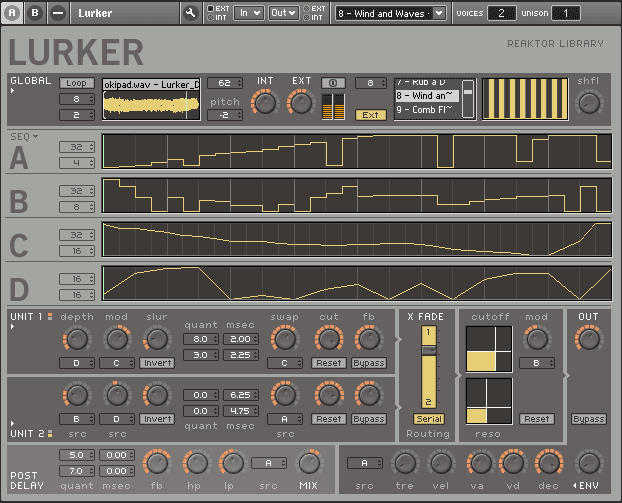The image size is (622, 503).
Task: Adjust Unit 1 fb knob
Action: [369, 339]
